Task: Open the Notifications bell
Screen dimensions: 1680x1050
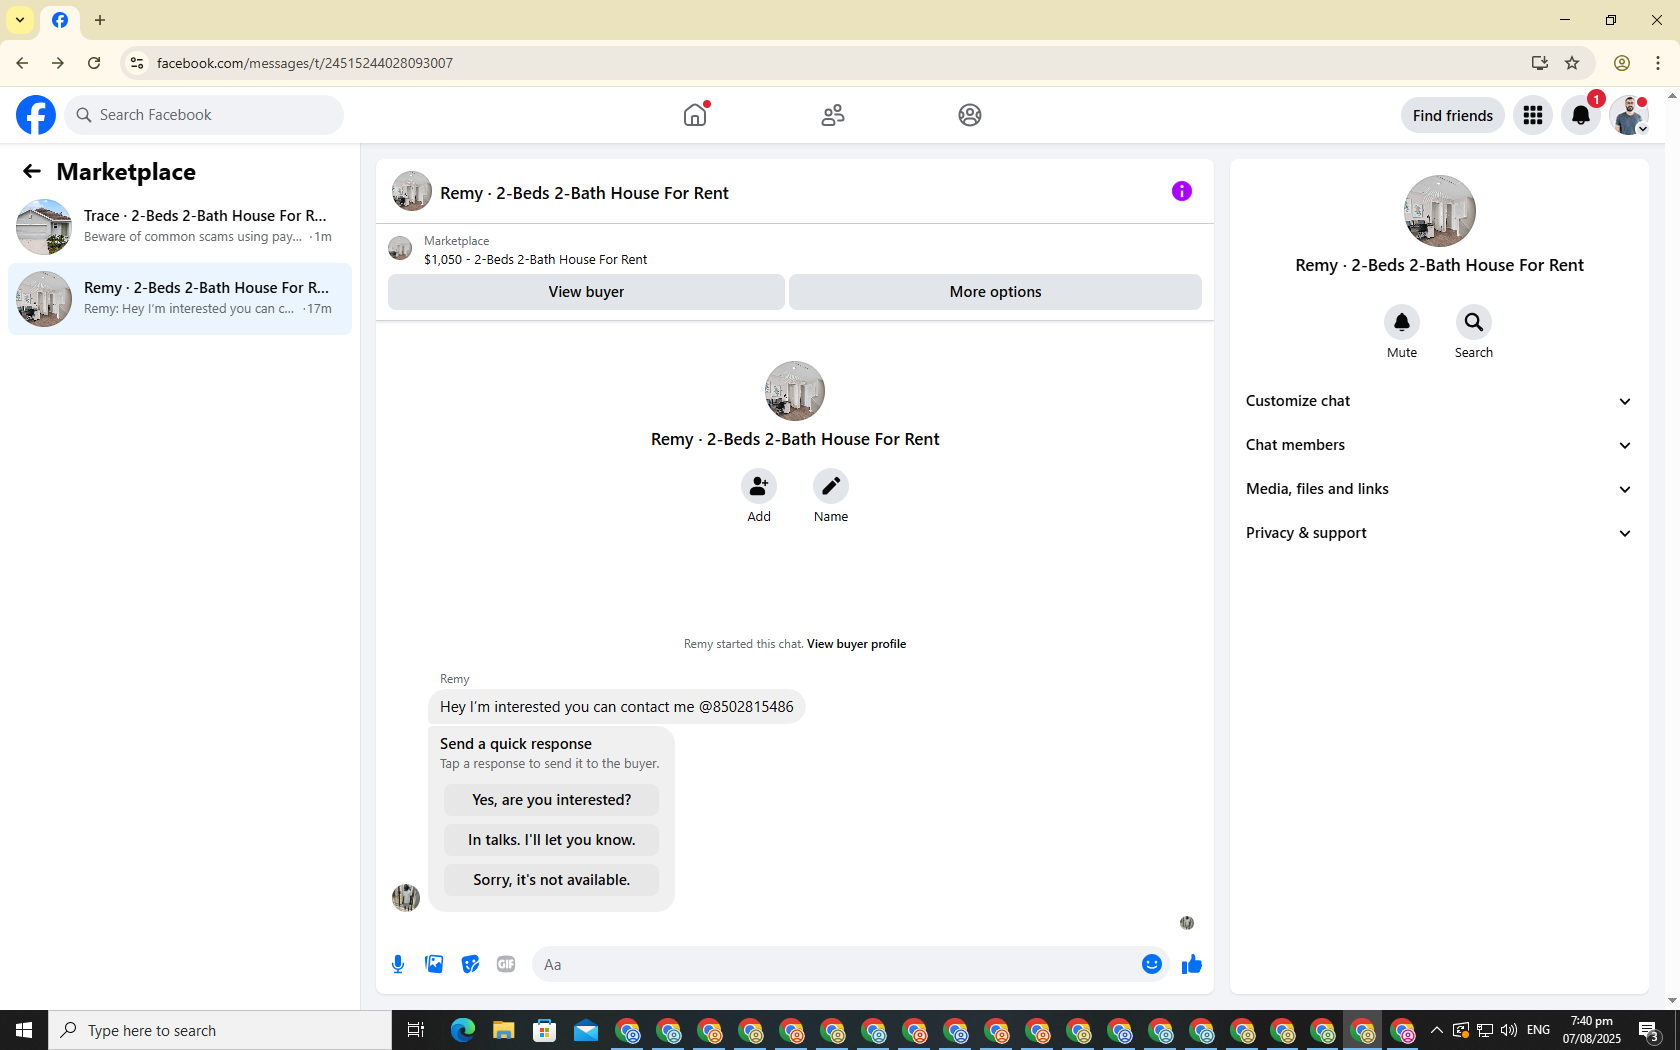Action: click(1581, 115)
